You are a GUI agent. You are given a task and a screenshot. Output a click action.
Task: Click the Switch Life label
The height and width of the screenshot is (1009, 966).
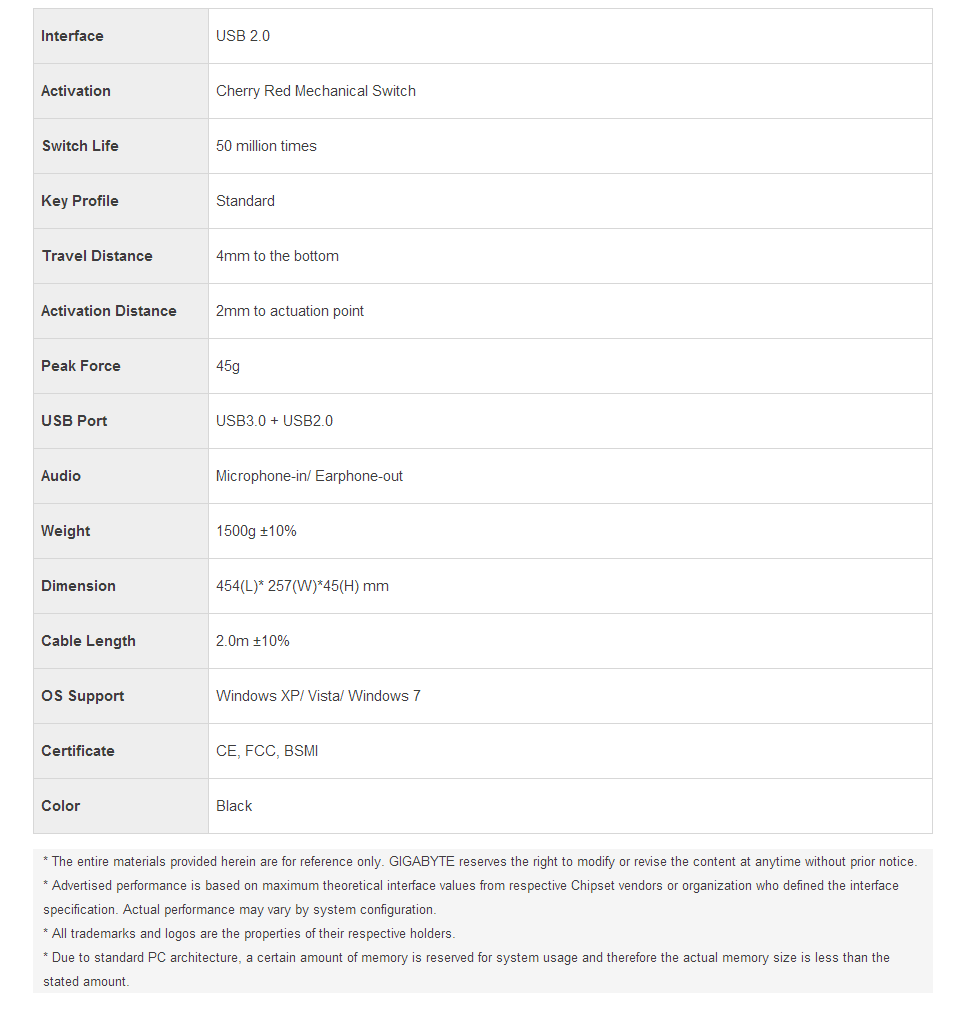pos(80,146)
